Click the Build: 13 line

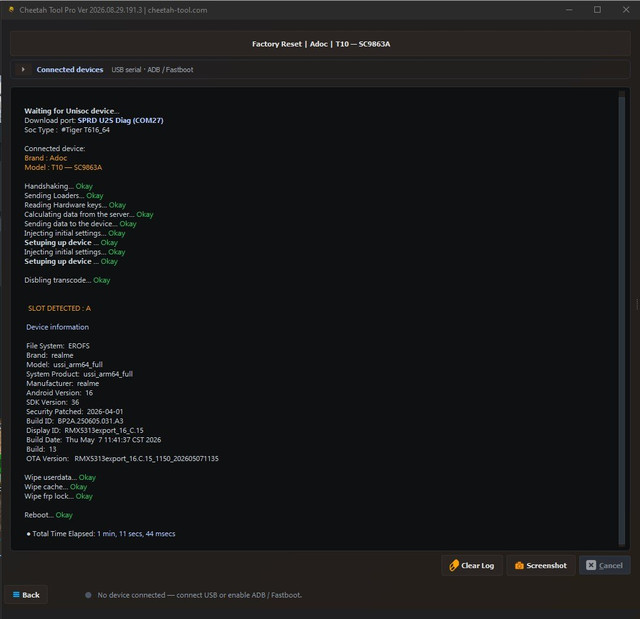41,449
